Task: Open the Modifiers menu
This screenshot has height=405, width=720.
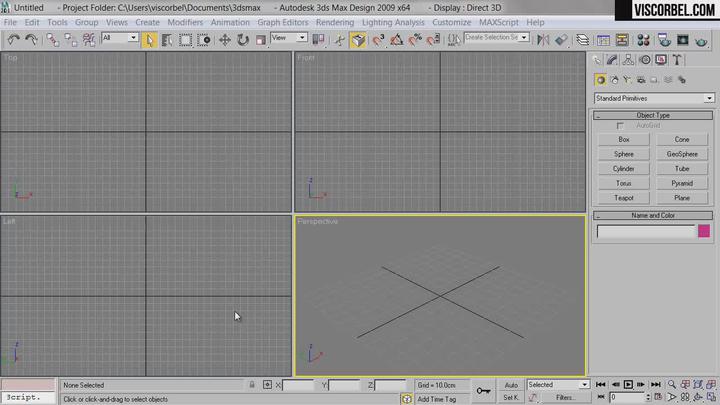Action: [185, 22]
